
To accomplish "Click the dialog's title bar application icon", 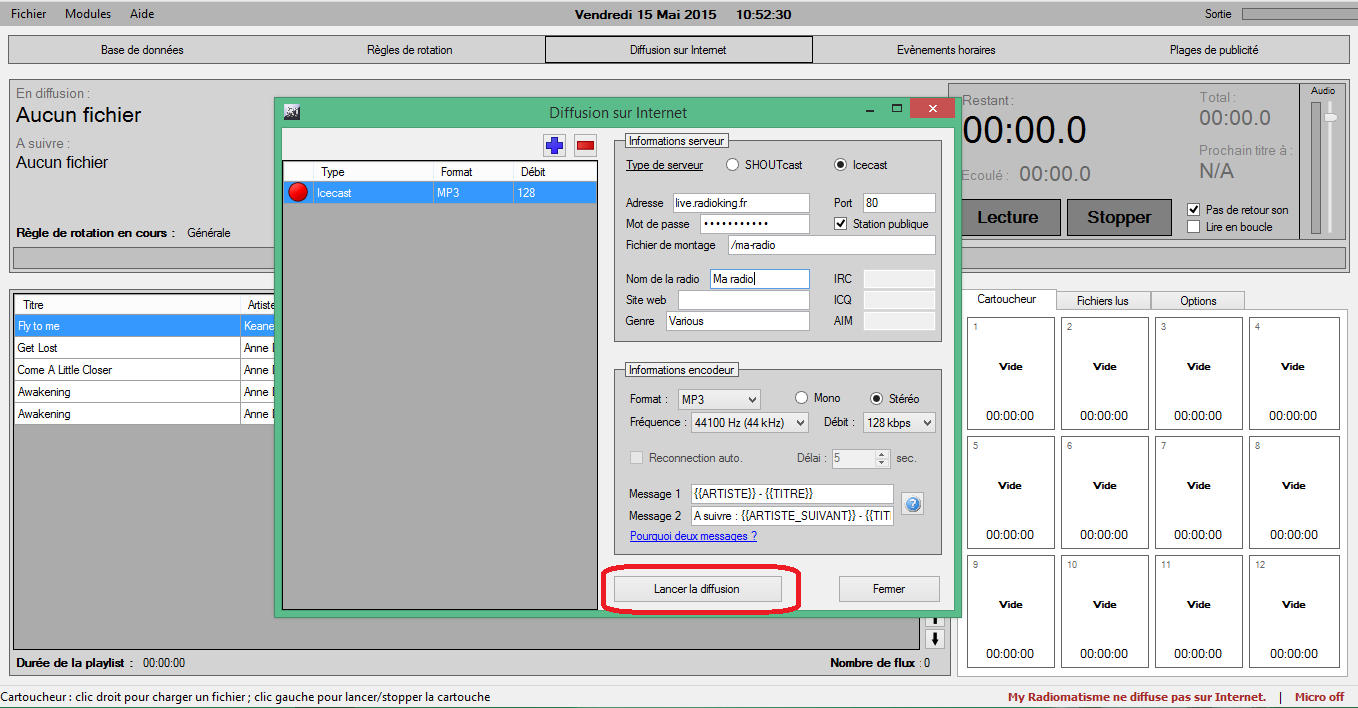I will coord(292,112).
